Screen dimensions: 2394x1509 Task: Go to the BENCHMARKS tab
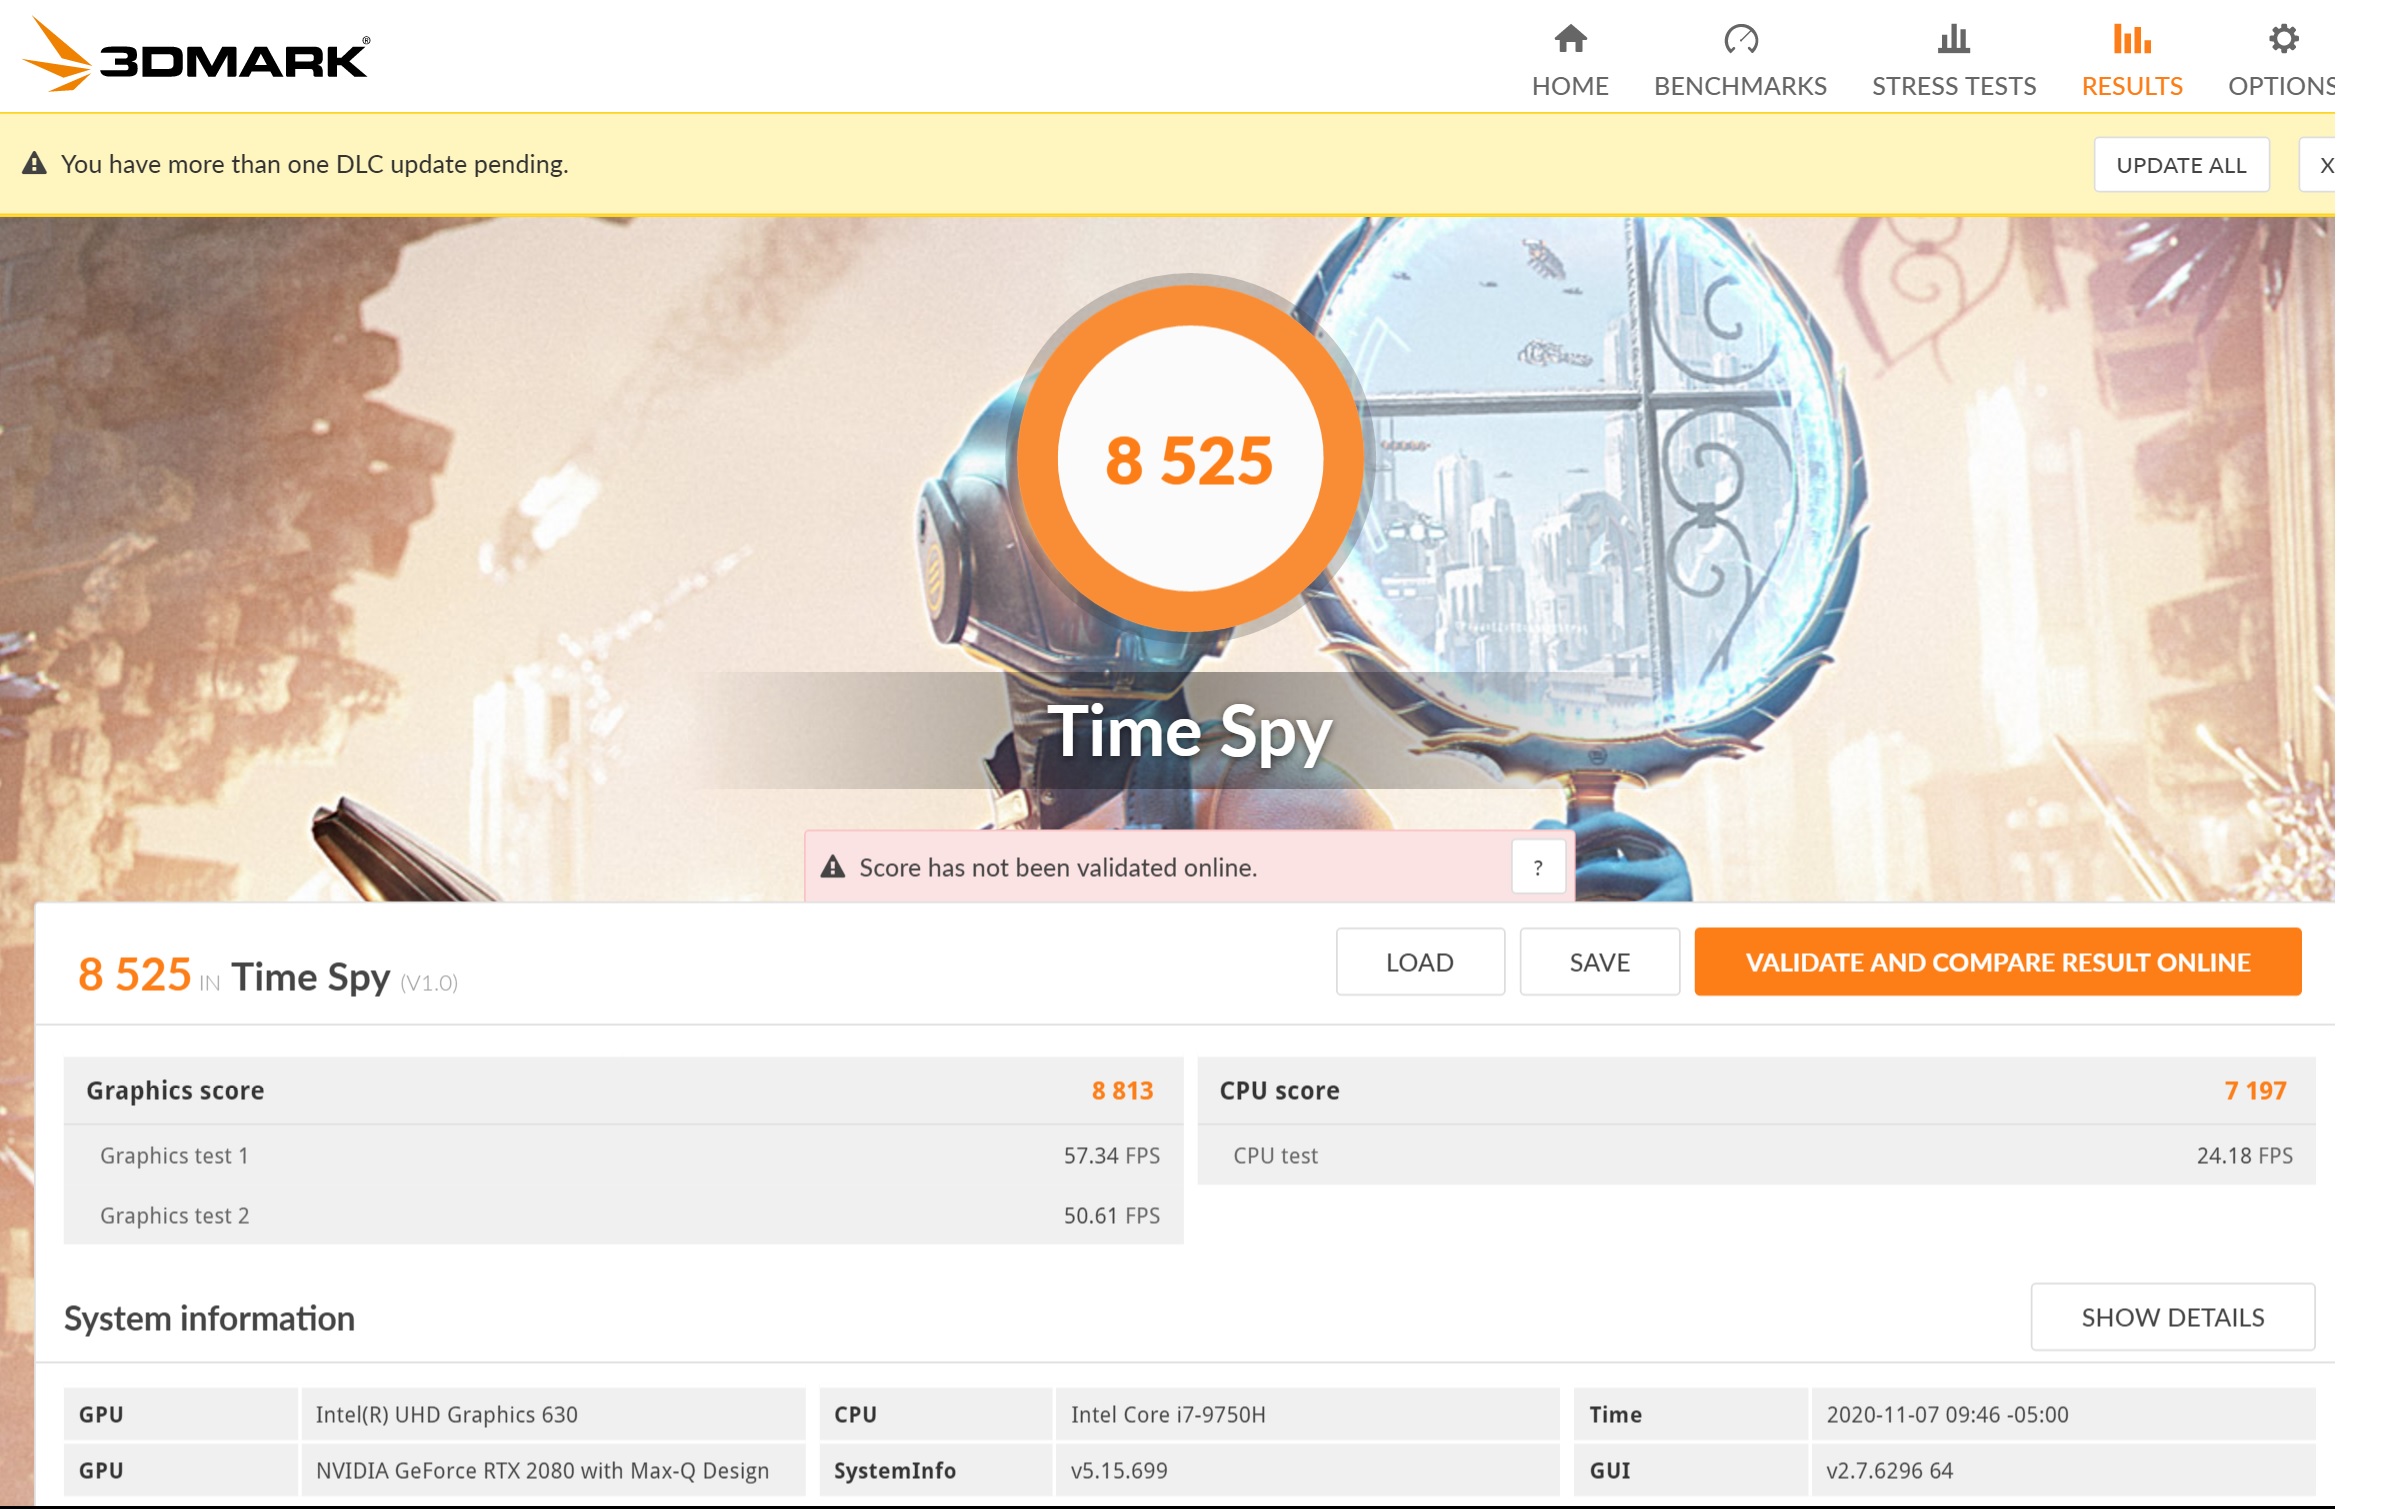point(1740,61)
